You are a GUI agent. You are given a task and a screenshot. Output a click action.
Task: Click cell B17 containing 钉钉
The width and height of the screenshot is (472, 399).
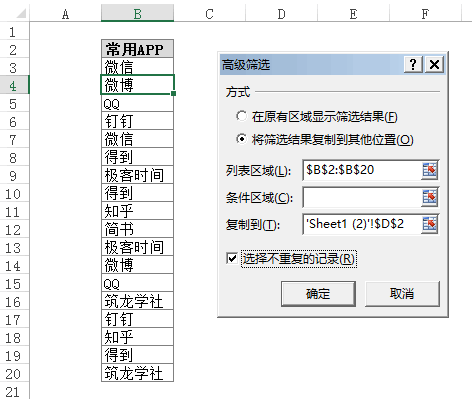pyautogui.click(x=137, y=319)
